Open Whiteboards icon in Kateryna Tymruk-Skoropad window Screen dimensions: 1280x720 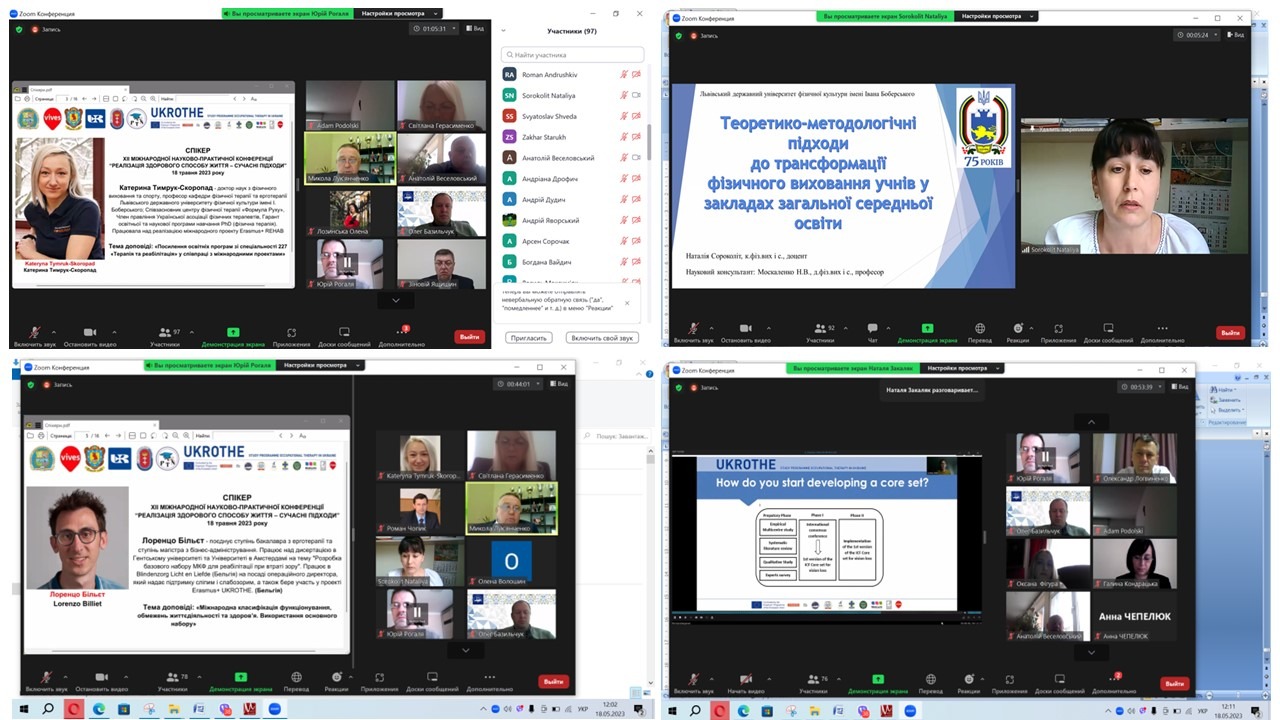pyautogui.click(x=347, y=334)
